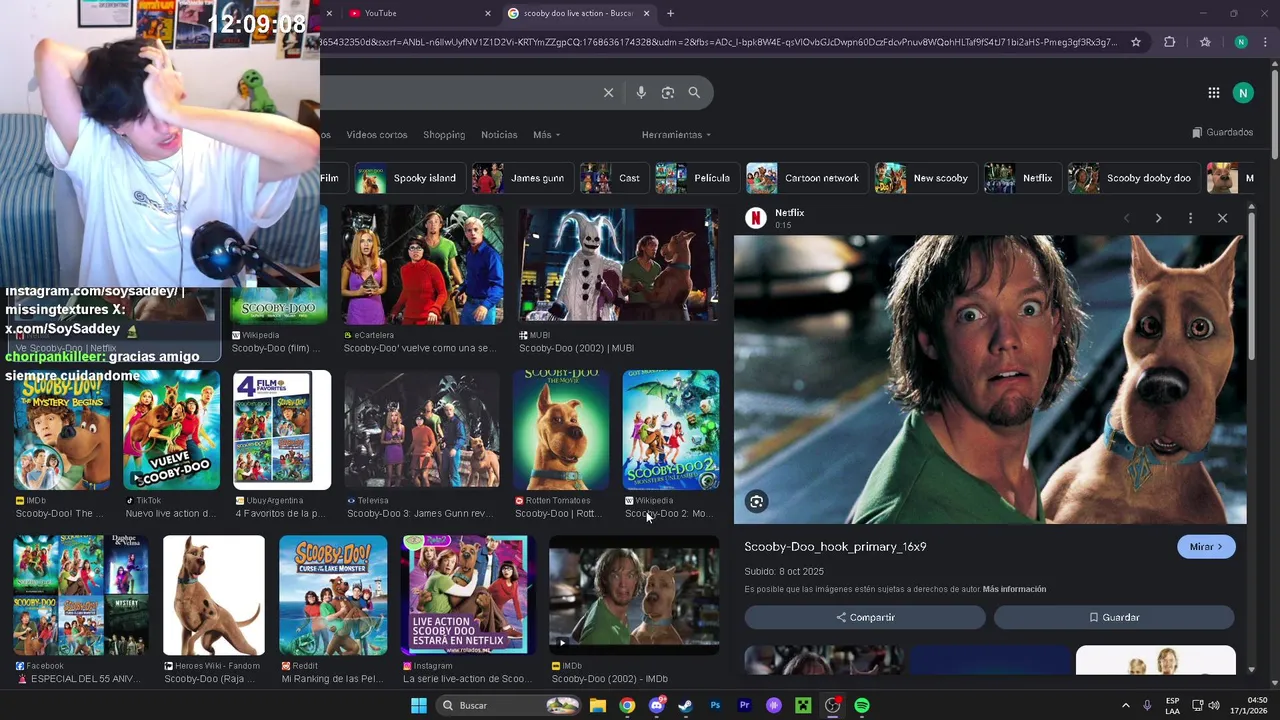Open Guardados saved items
The width and height of the screenshot is (1280, 720).
click(1222, 132)
